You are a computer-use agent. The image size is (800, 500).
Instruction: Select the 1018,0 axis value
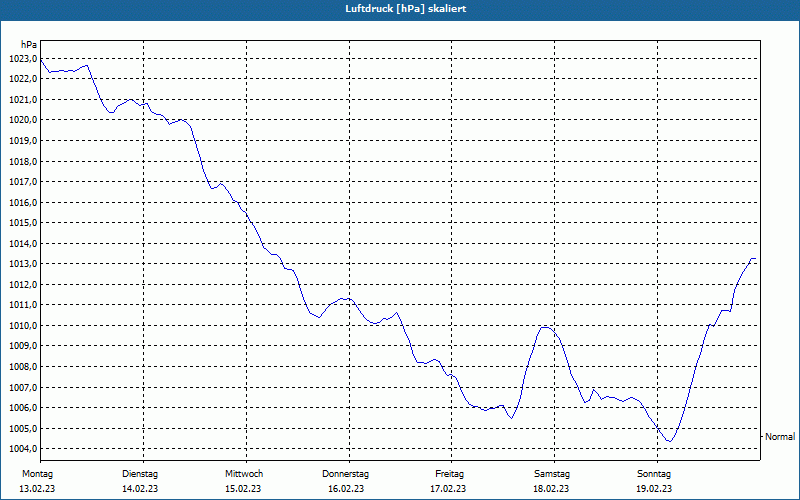click(23, 161)
